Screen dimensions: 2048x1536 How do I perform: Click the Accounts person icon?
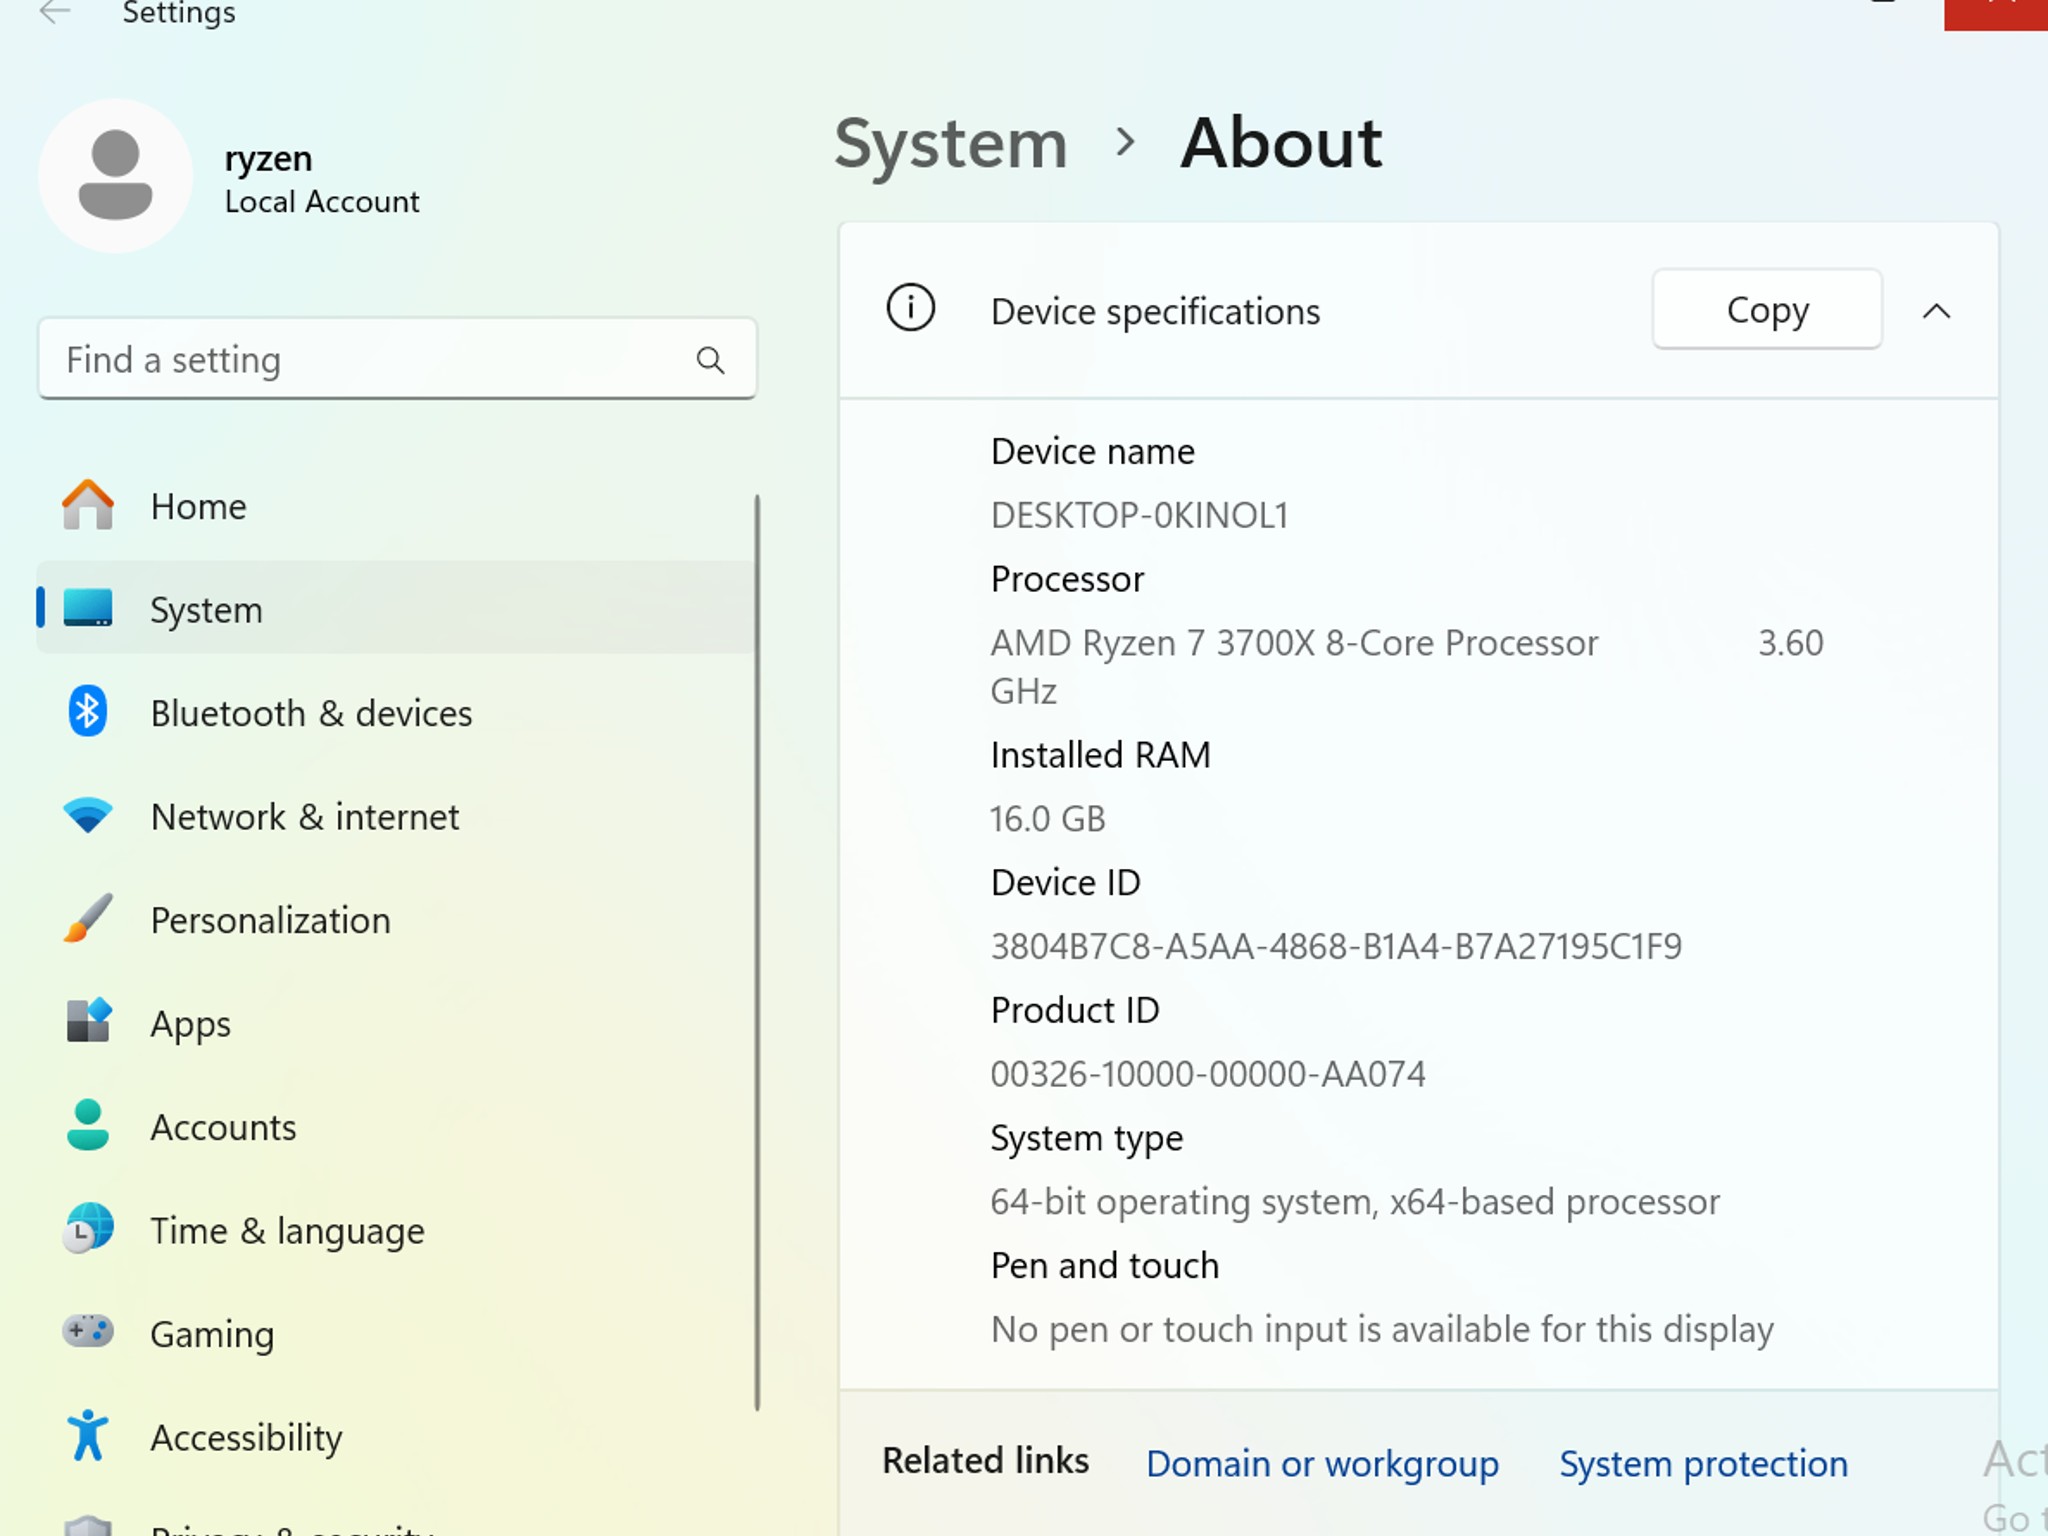[x=88, y=1125]
